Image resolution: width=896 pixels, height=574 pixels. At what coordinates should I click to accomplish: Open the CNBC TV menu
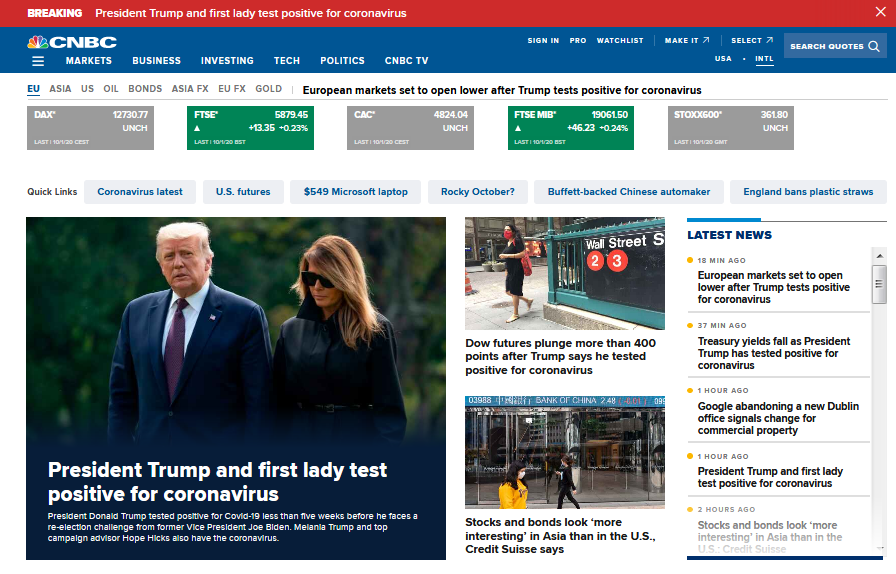coord(406,61)
